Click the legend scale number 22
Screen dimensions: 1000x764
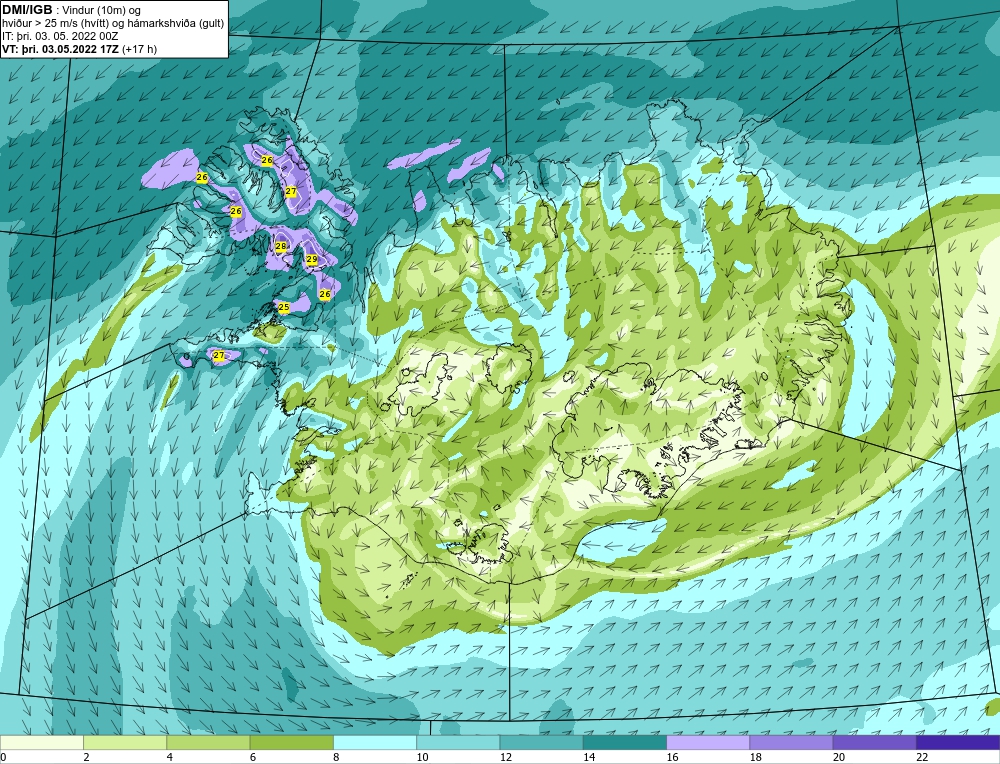(x=922, y=758)
